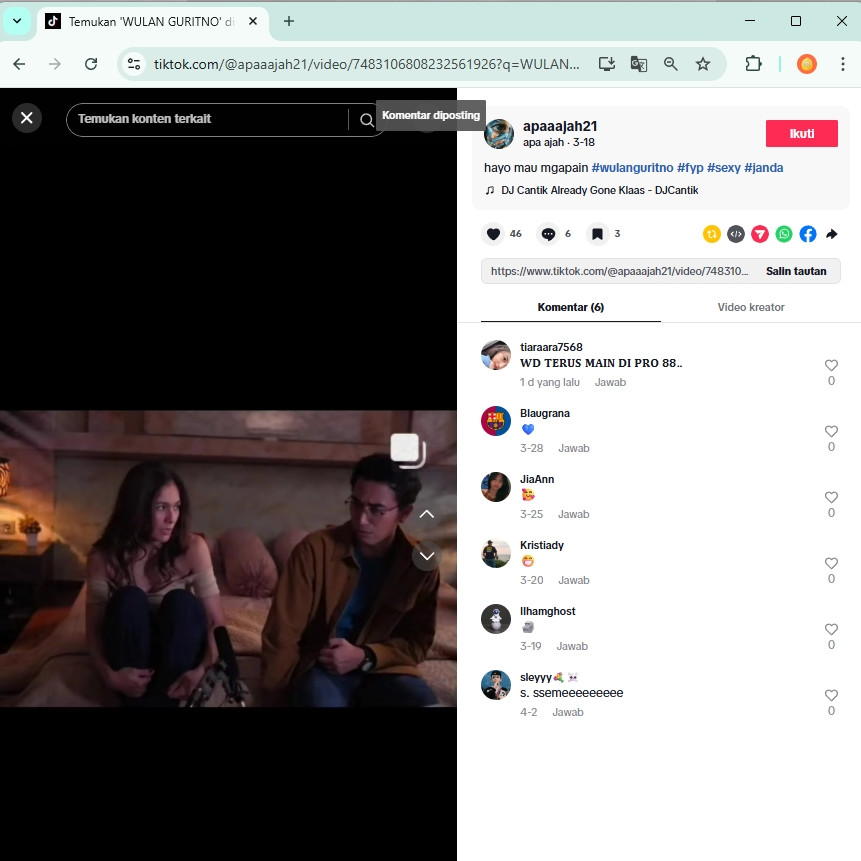Image resolution: width=861 pixels, height=861 pixels.
Task: View site information icon in address bar
Action: 134,64
